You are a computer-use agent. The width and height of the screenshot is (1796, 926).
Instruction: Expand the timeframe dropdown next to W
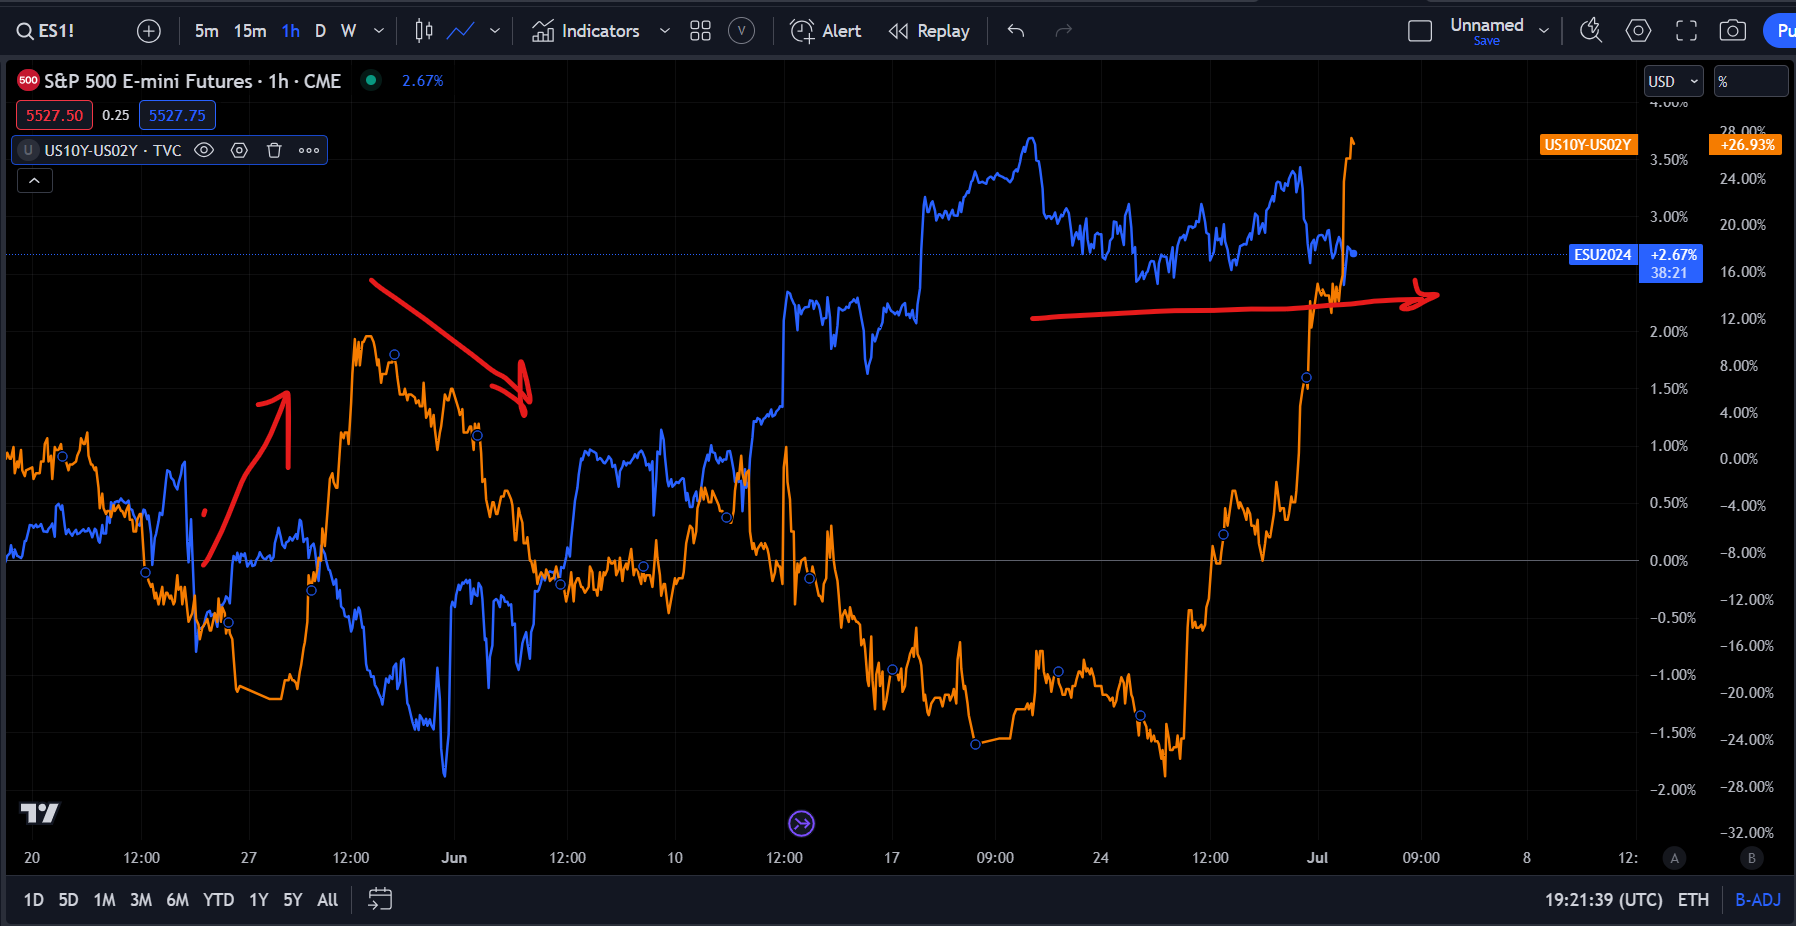377,30
